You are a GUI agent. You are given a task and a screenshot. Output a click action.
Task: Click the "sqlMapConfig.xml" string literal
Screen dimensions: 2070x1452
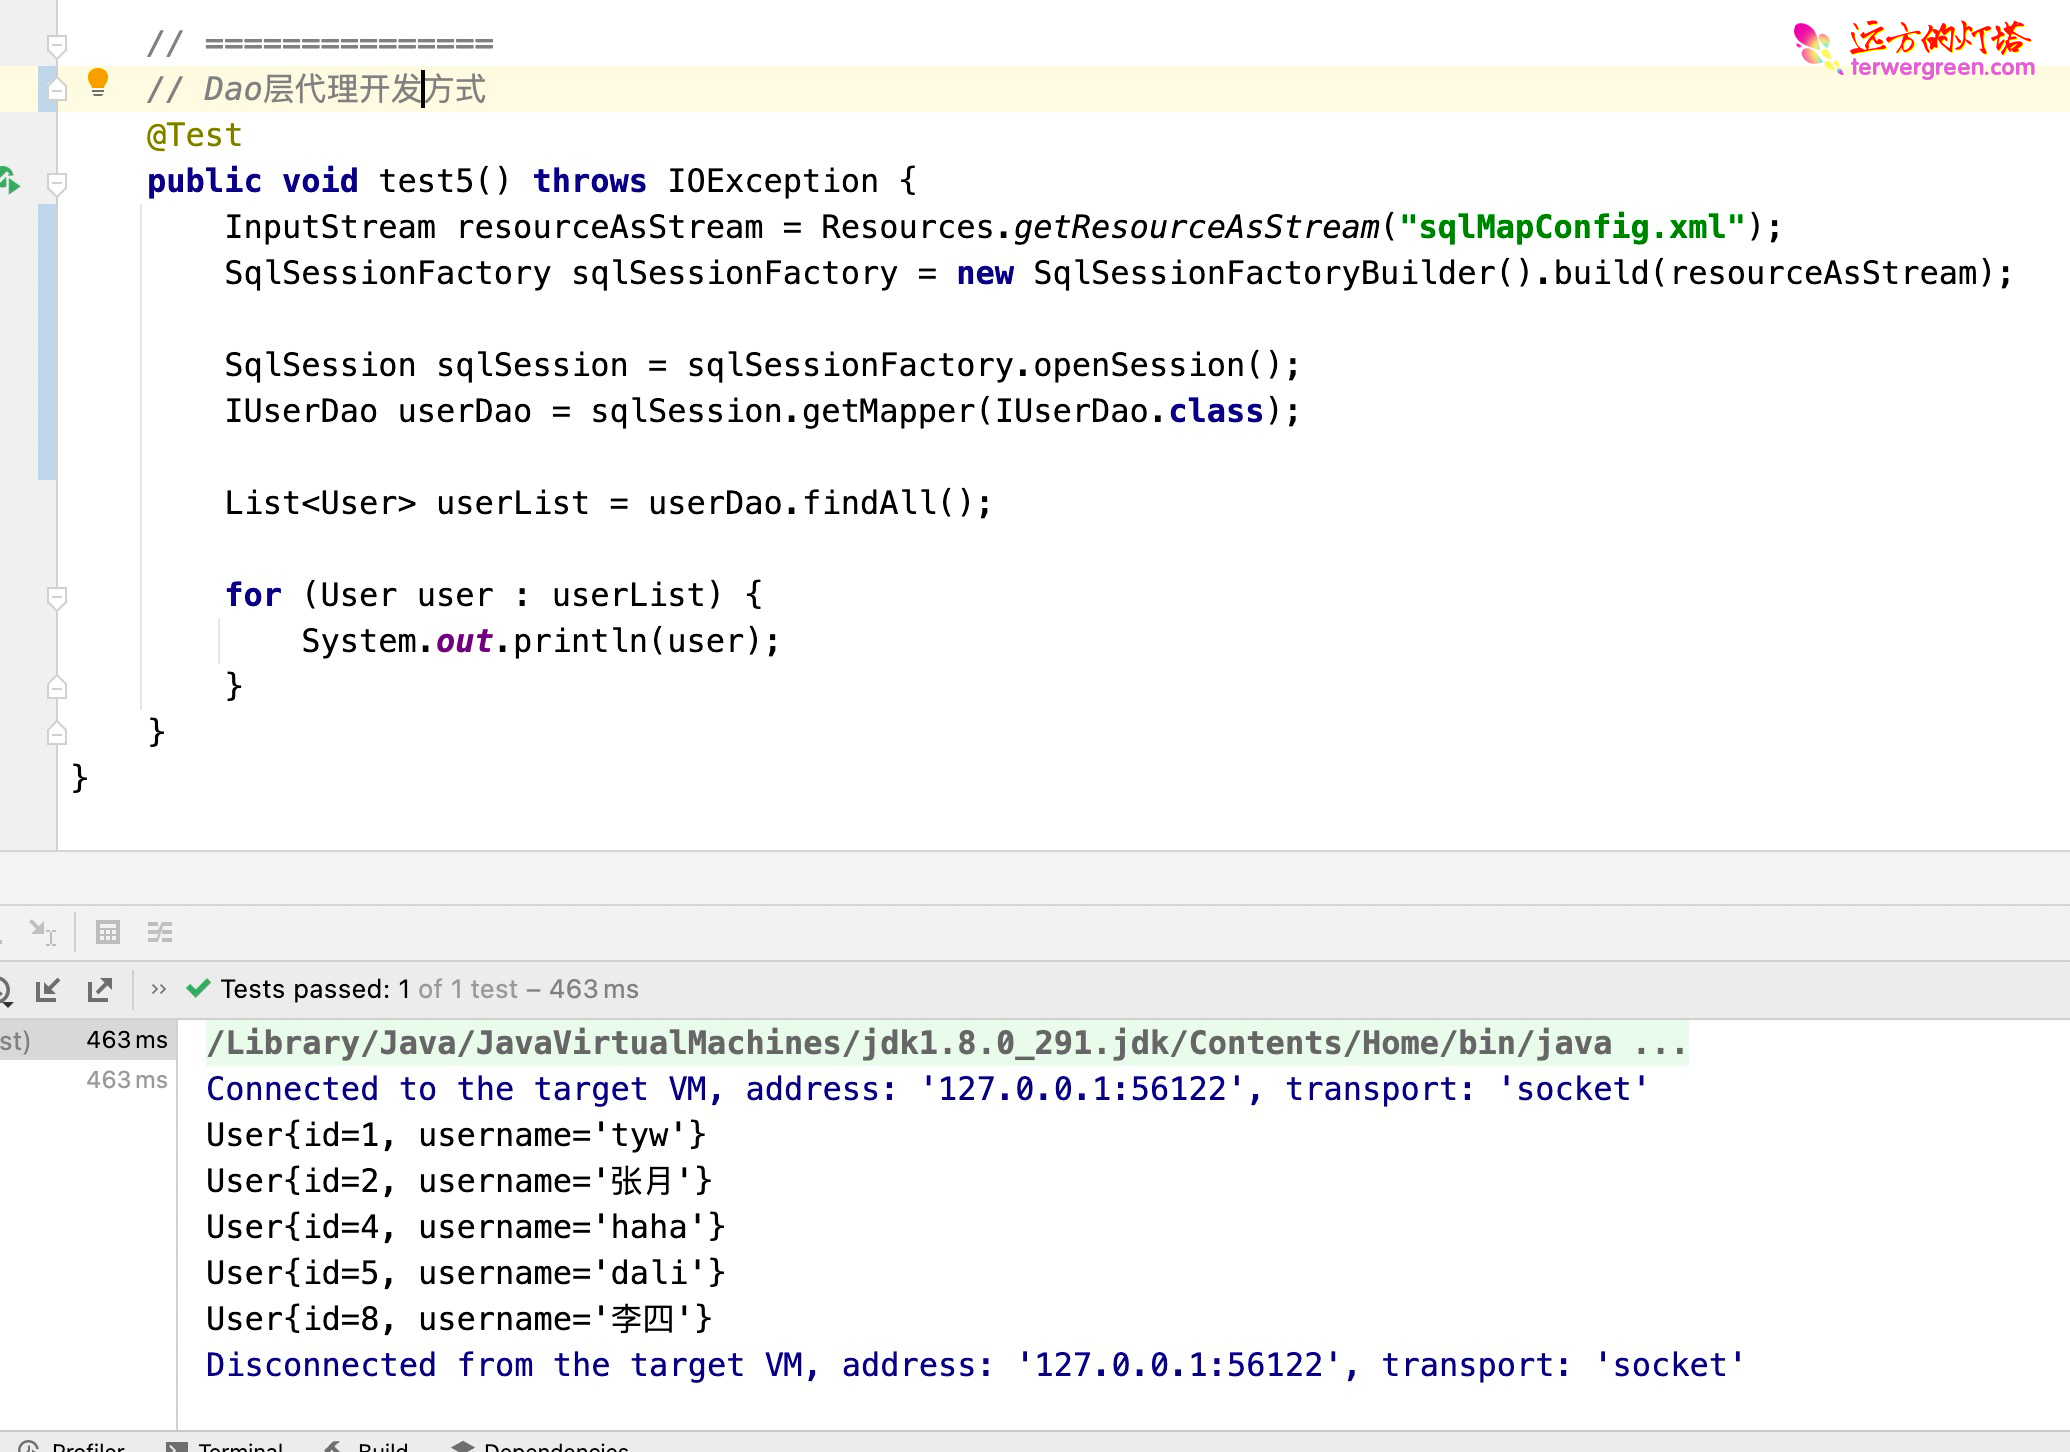(1572, 227)
